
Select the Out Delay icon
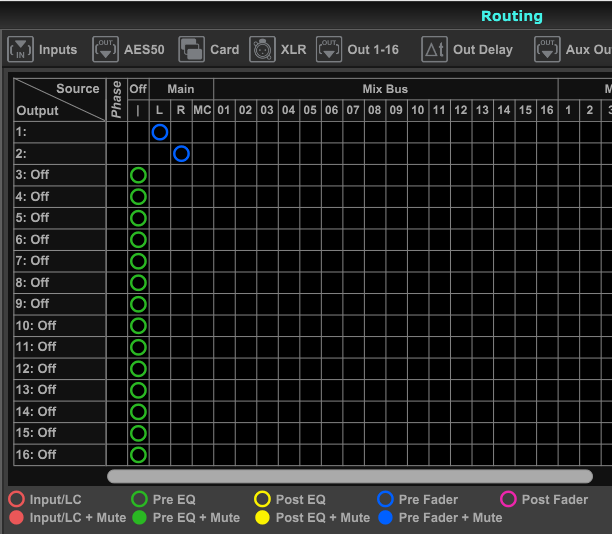tap(434, 50)
